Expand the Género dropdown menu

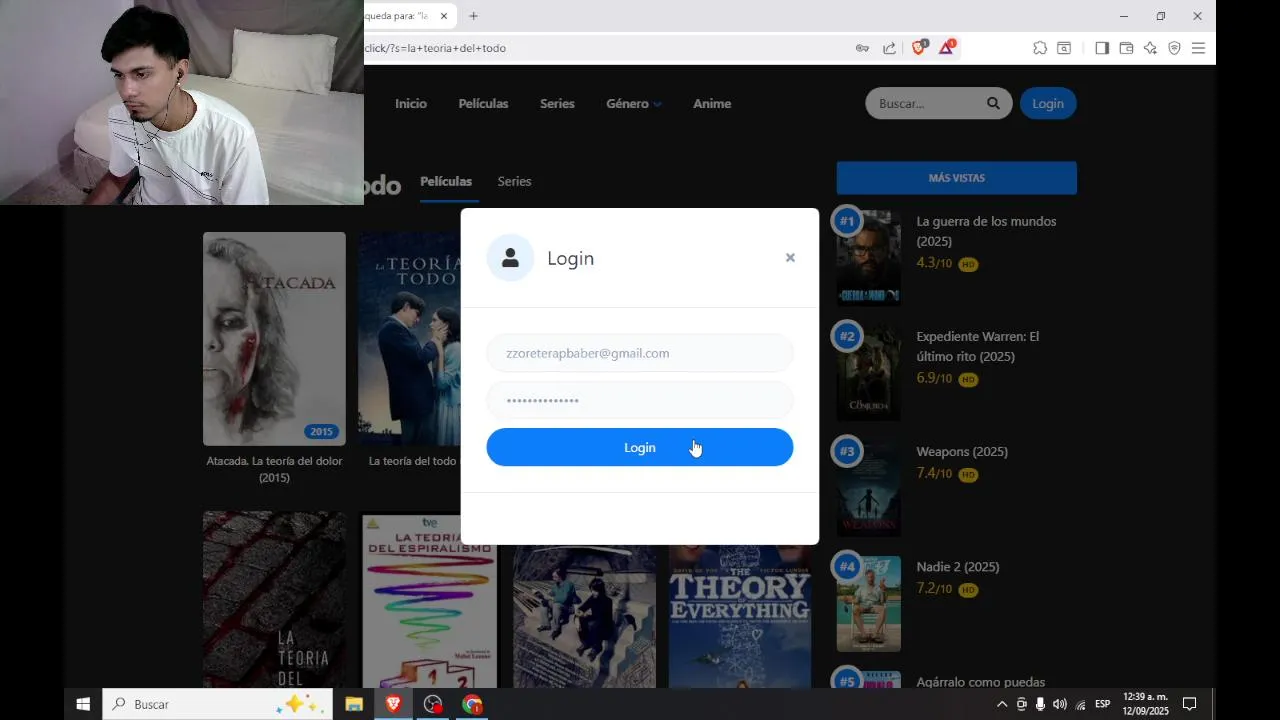[634, 104]
